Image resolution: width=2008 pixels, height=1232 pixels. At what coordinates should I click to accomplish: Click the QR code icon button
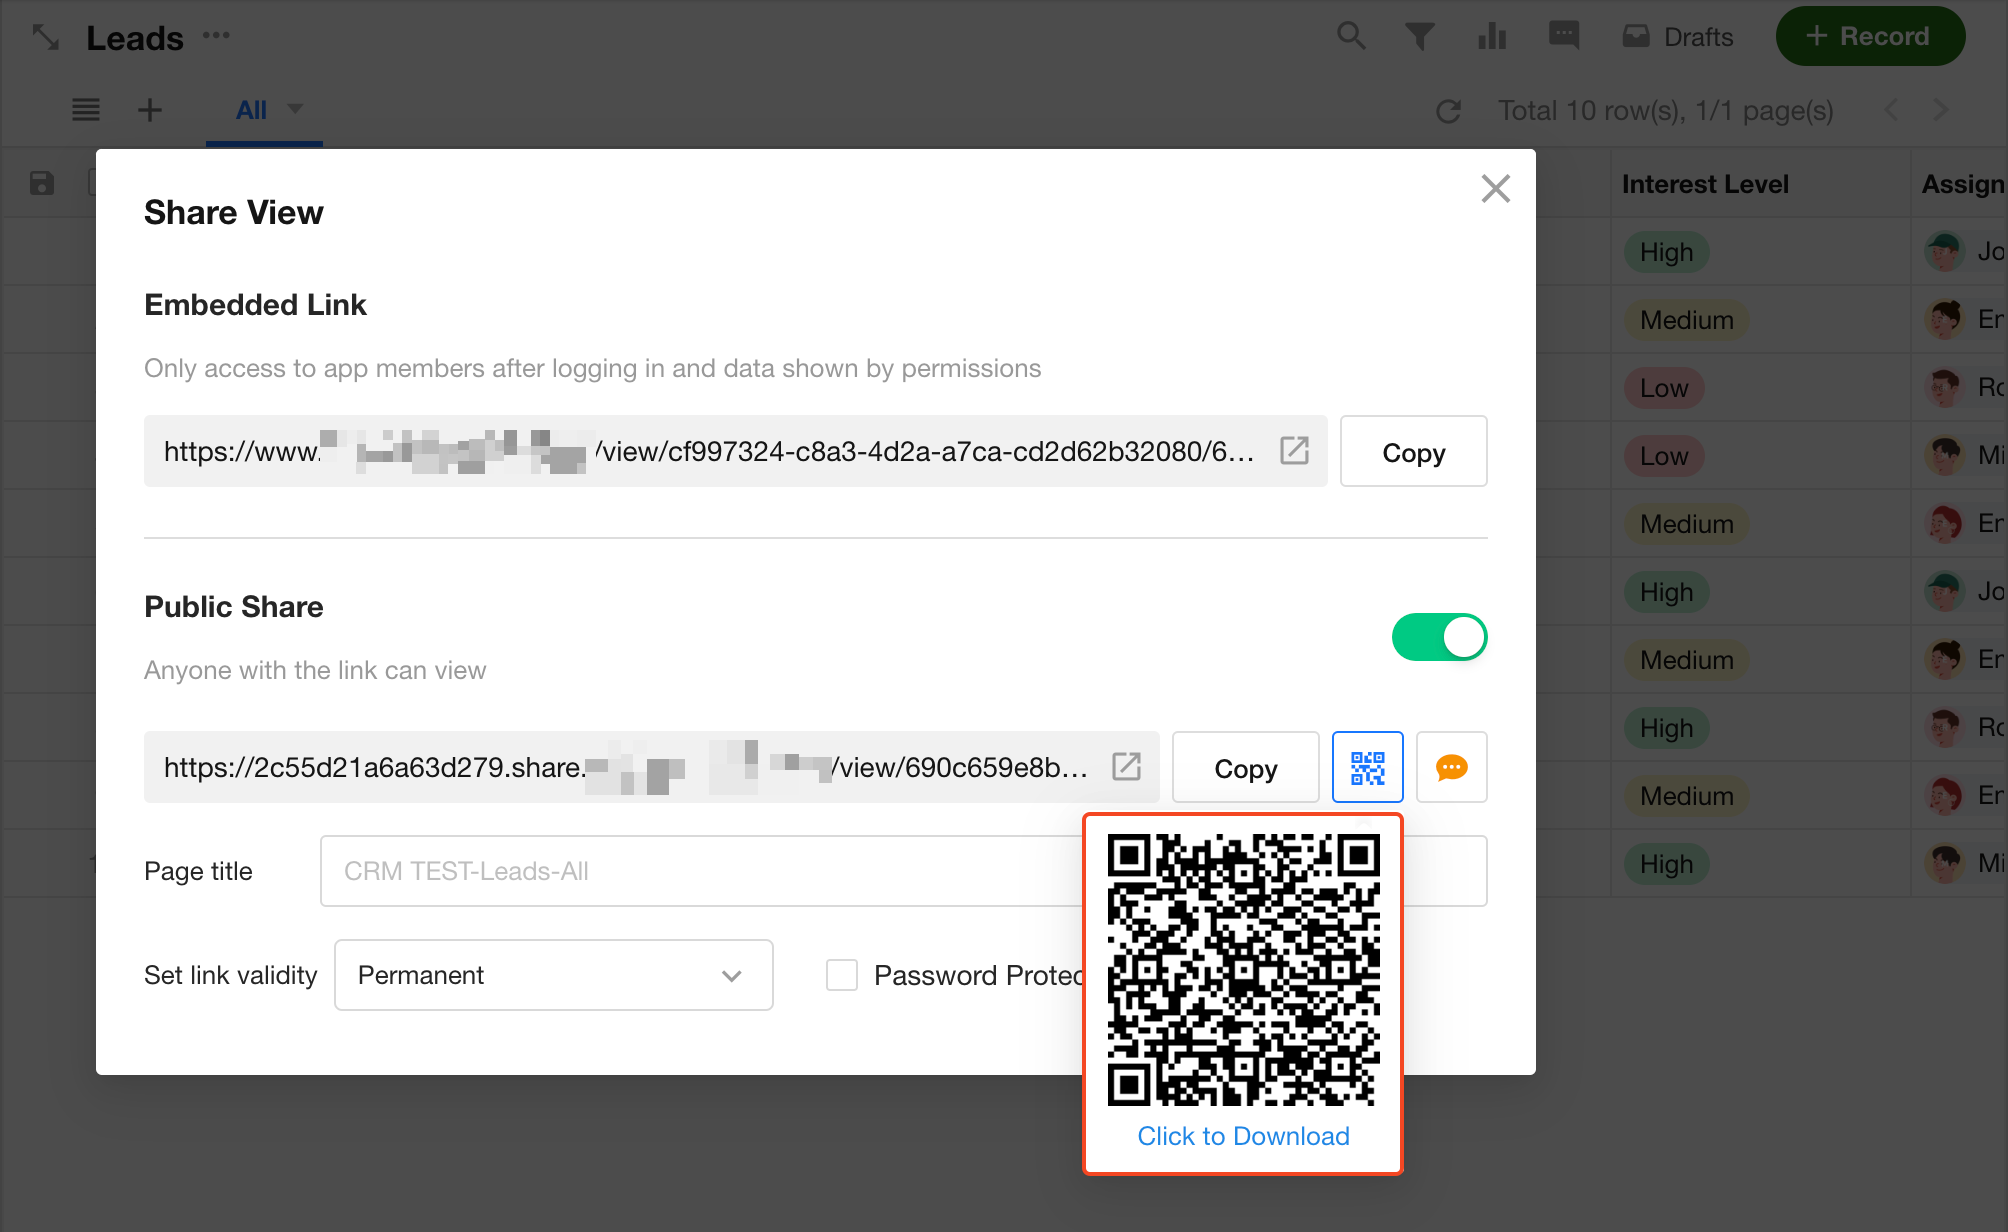(x=1367, y=767)
